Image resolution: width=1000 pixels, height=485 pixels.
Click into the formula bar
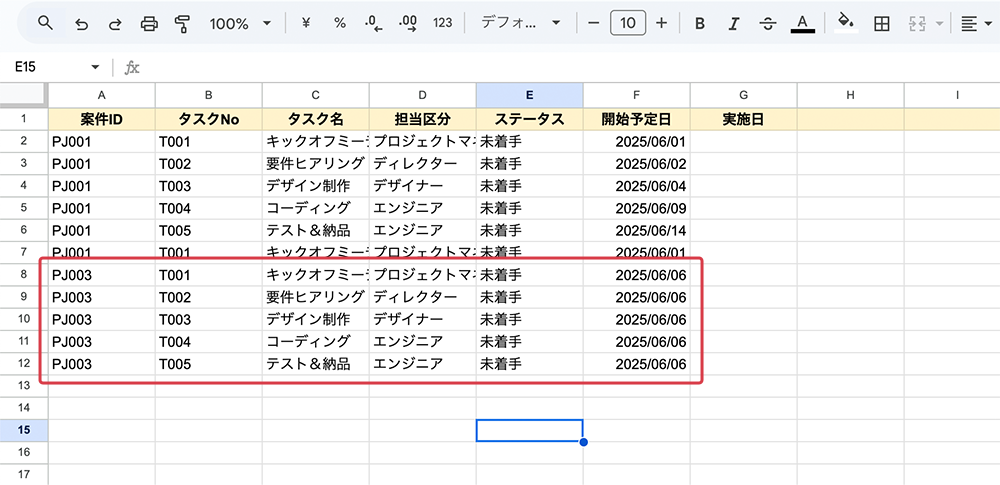coord(568,67)
